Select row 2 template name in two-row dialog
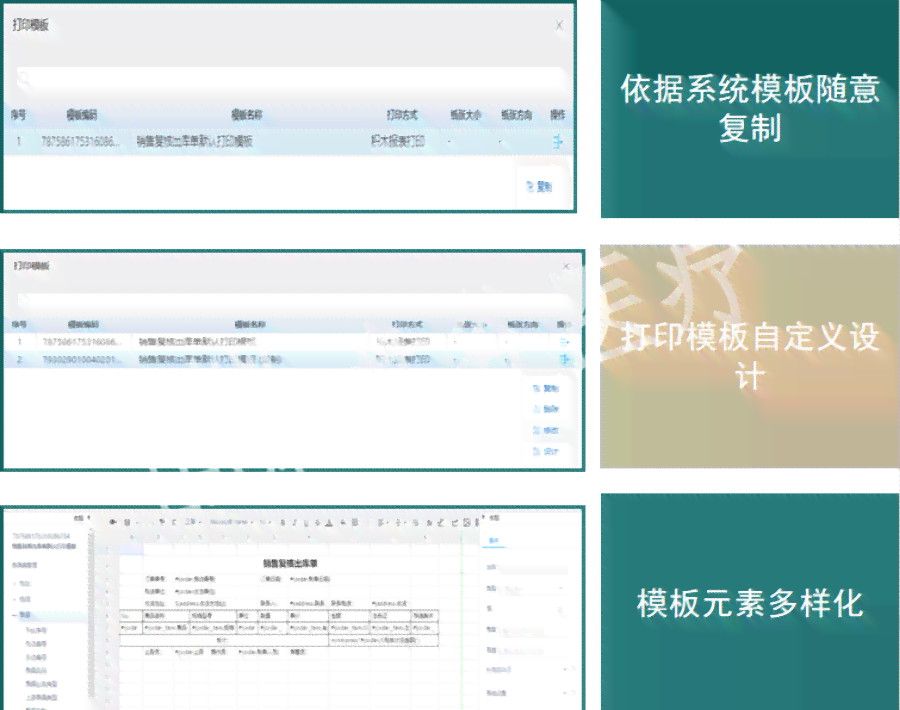 210,360
